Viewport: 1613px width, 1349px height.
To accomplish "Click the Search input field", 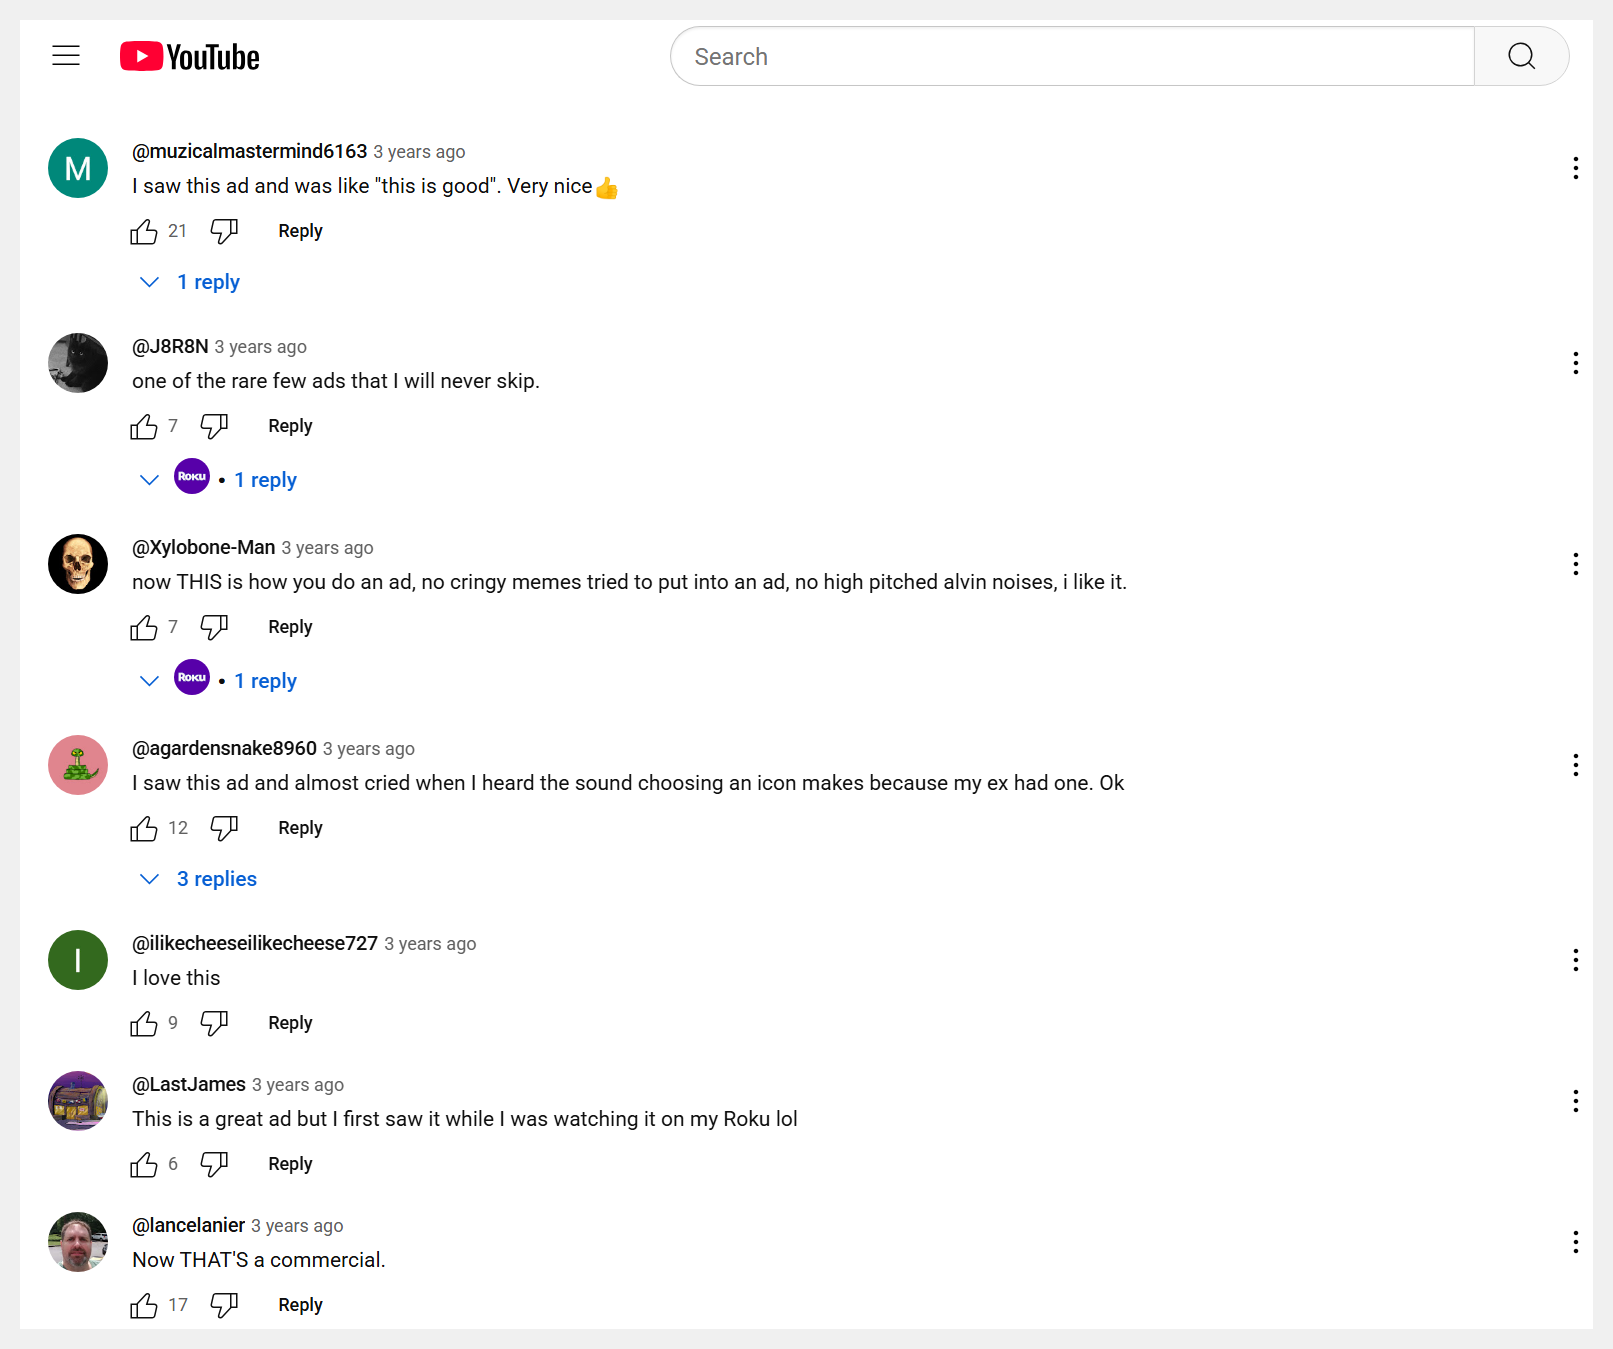I will click(1072, 57).
